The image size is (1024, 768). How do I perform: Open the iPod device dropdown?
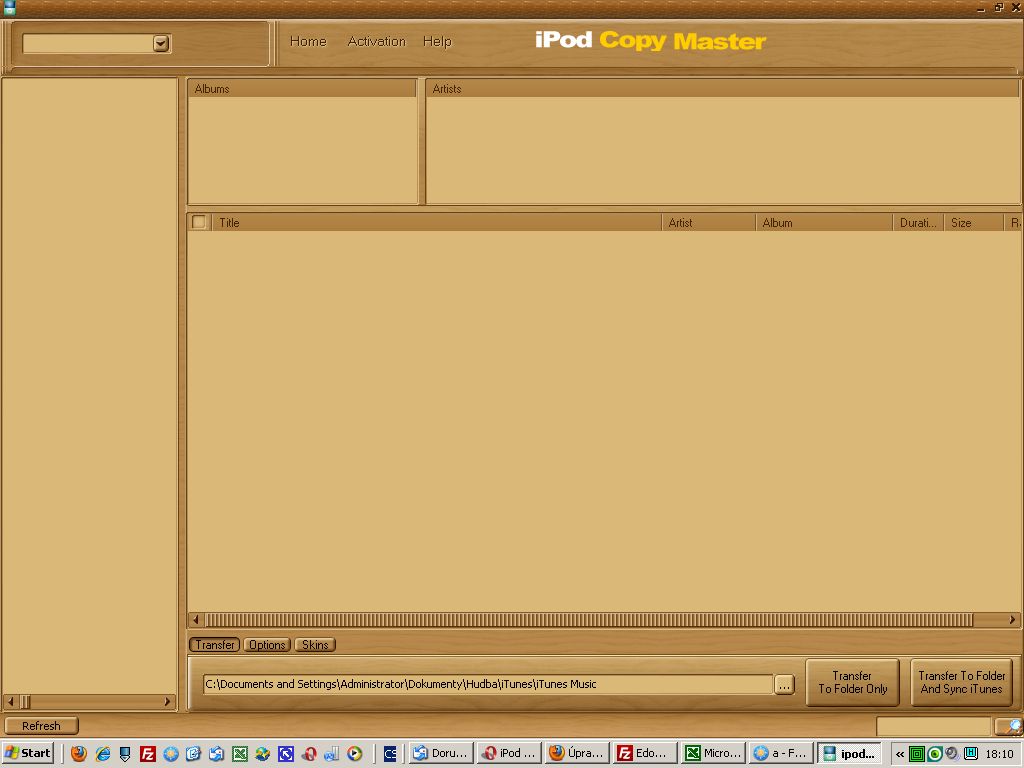[x=161, y=43]
